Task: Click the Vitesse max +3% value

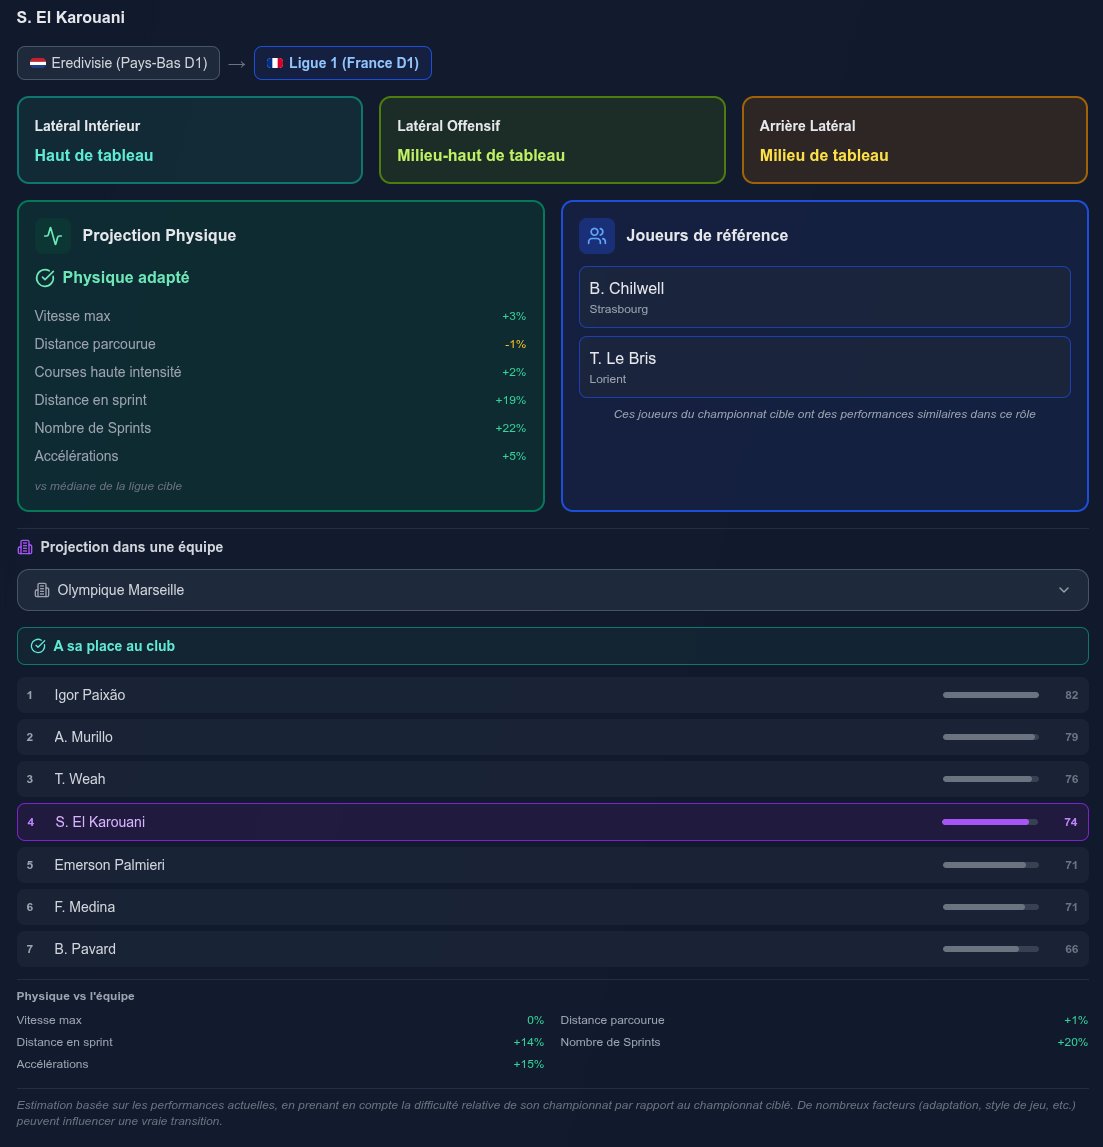Action: pyautogui.click(x=513, y=316)
